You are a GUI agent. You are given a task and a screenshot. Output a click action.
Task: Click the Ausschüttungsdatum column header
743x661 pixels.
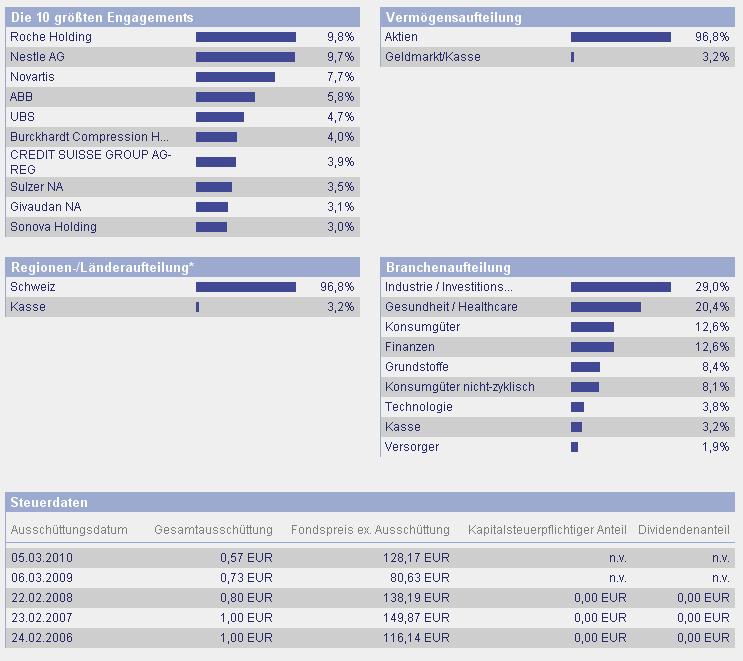tap(69, 530)
